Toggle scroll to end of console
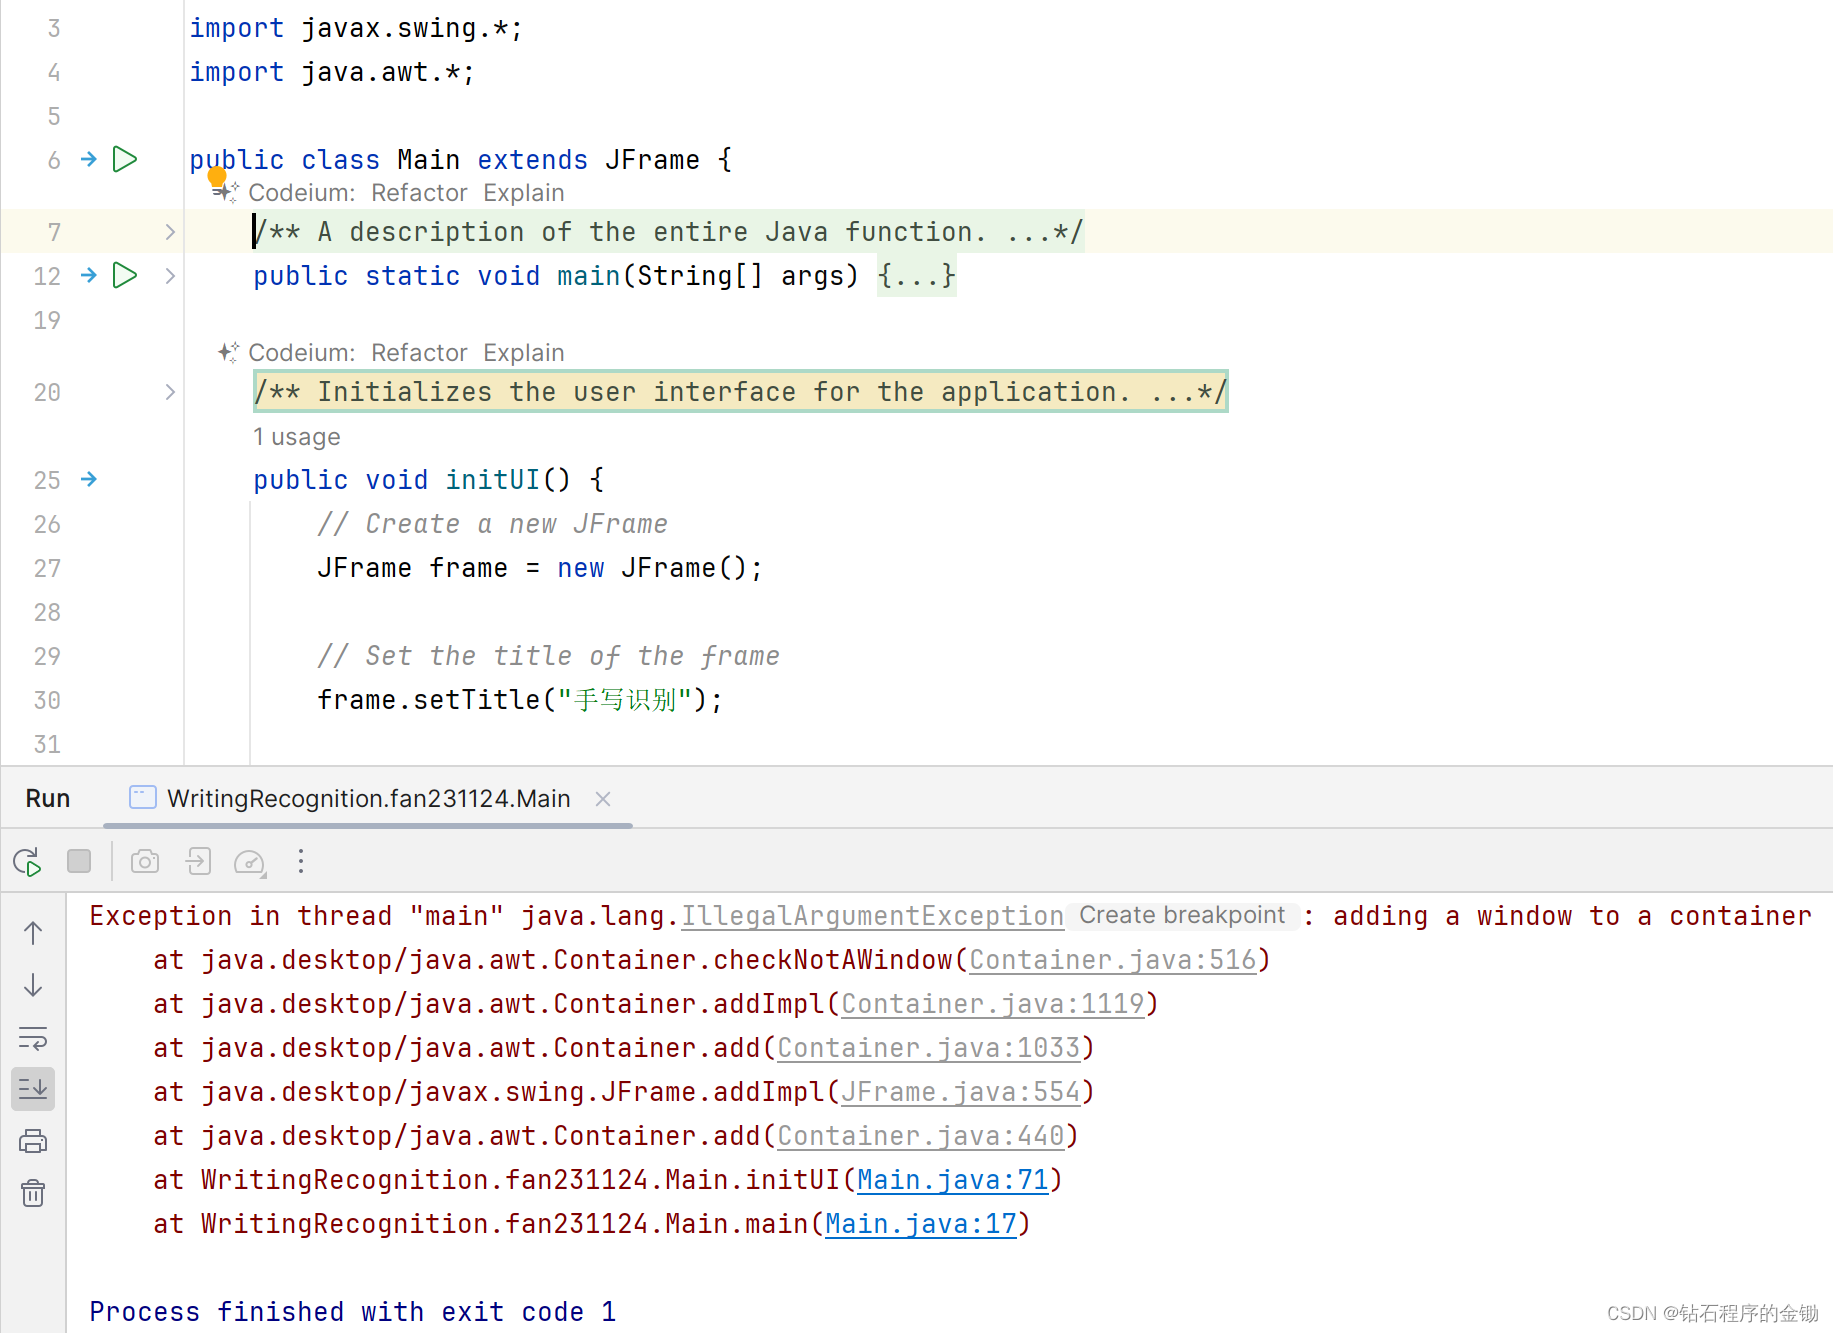 (33, 1088)
